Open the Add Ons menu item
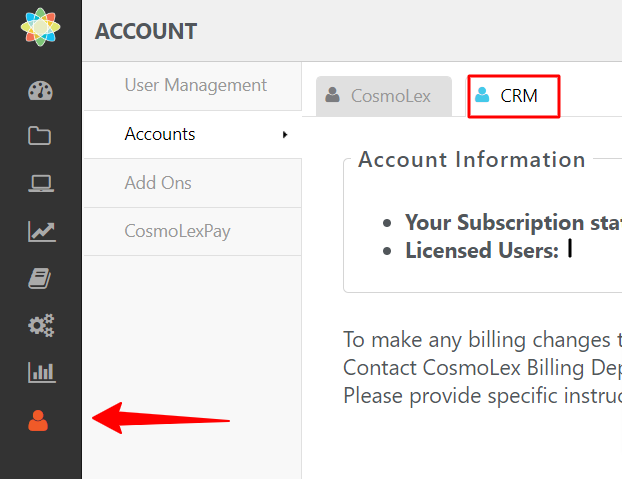Image resolution: width=622 pixels, height=479 pixels. pos(158,183)
